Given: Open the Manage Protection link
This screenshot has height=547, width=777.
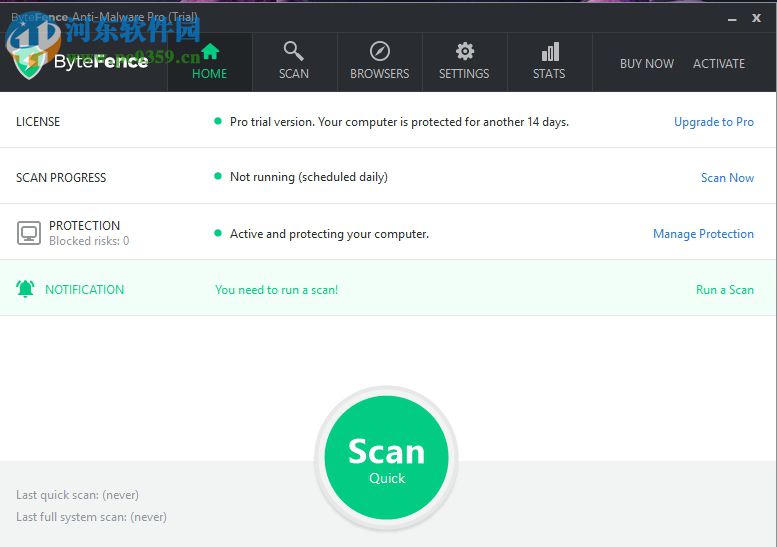Looking at the screenshot, I should pos(703,234).
